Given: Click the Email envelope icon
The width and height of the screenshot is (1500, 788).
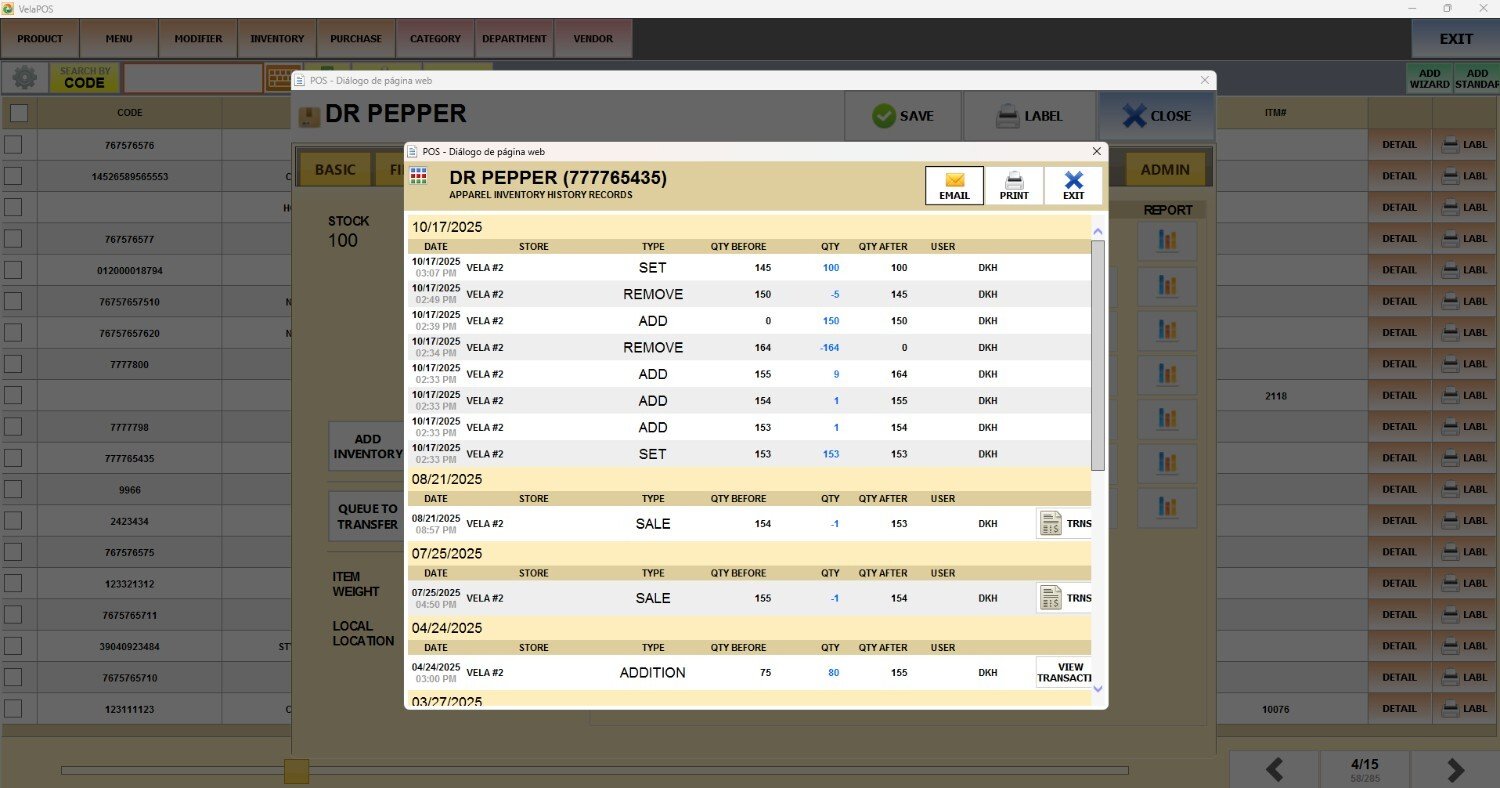Looking at the screenshot, I should pyautogui.click(x=954, y=181).
